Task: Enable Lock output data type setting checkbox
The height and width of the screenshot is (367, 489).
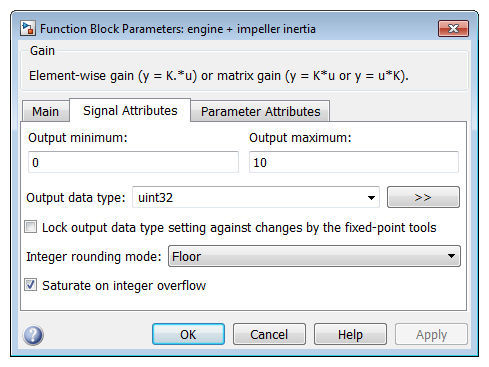Action: [x=31, y=227]
